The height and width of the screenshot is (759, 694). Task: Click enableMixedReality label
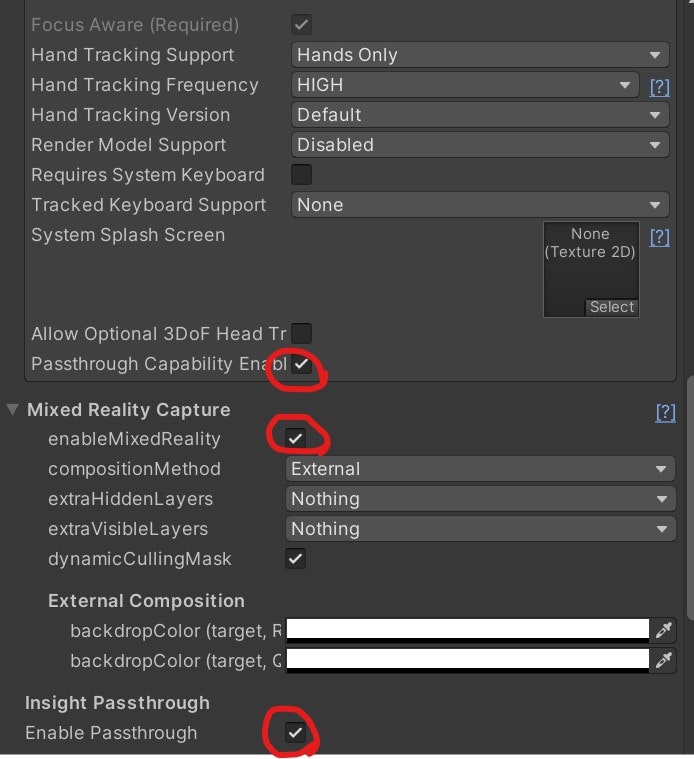click(x=135, y=439)
